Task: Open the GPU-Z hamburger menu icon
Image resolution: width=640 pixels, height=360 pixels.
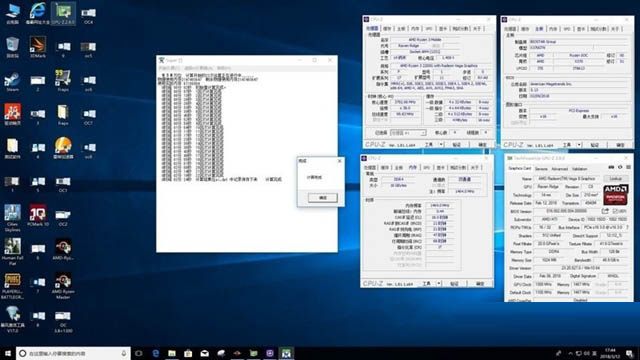Action: [x=628, y=167]
